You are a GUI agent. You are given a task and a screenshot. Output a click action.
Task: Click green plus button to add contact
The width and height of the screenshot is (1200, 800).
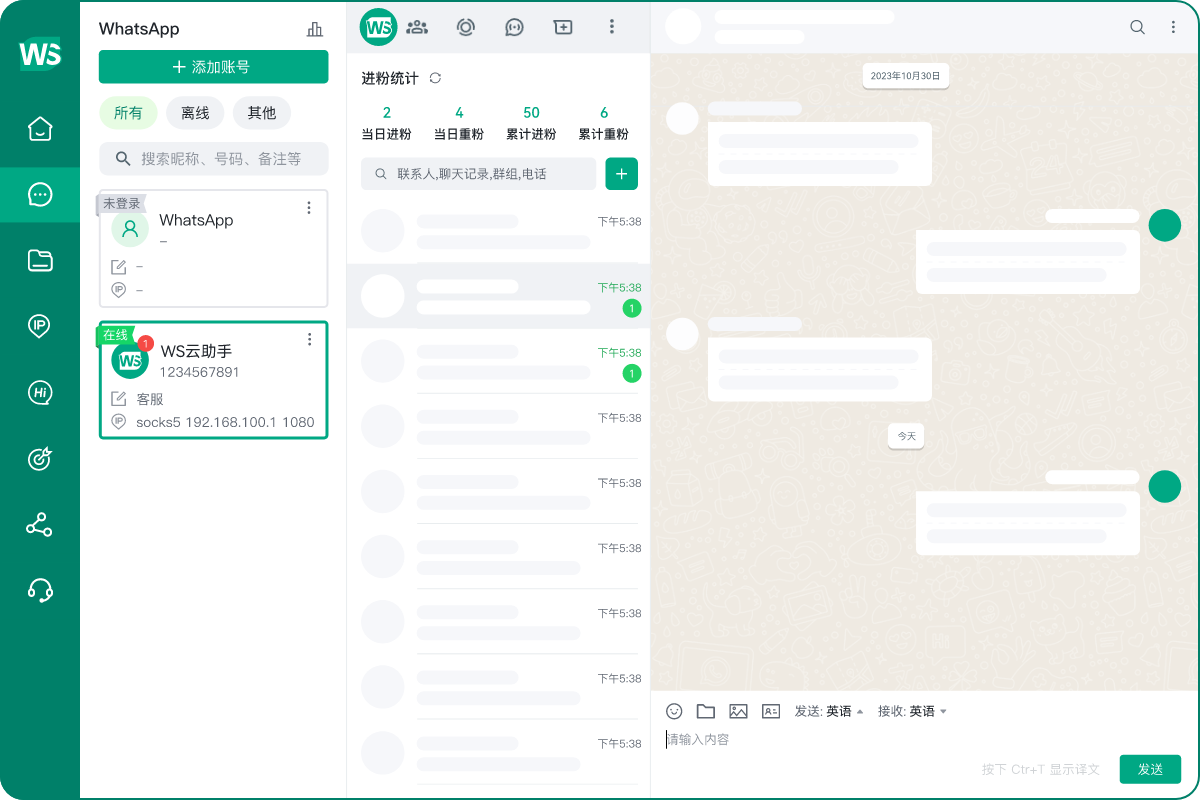pos(621,174)
